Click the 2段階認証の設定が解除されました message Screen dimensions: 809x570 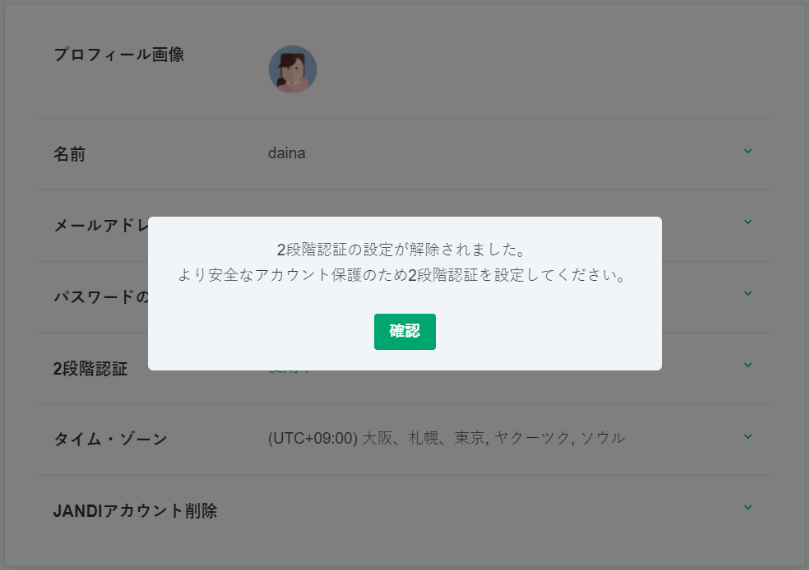click(x=404, y=249)
